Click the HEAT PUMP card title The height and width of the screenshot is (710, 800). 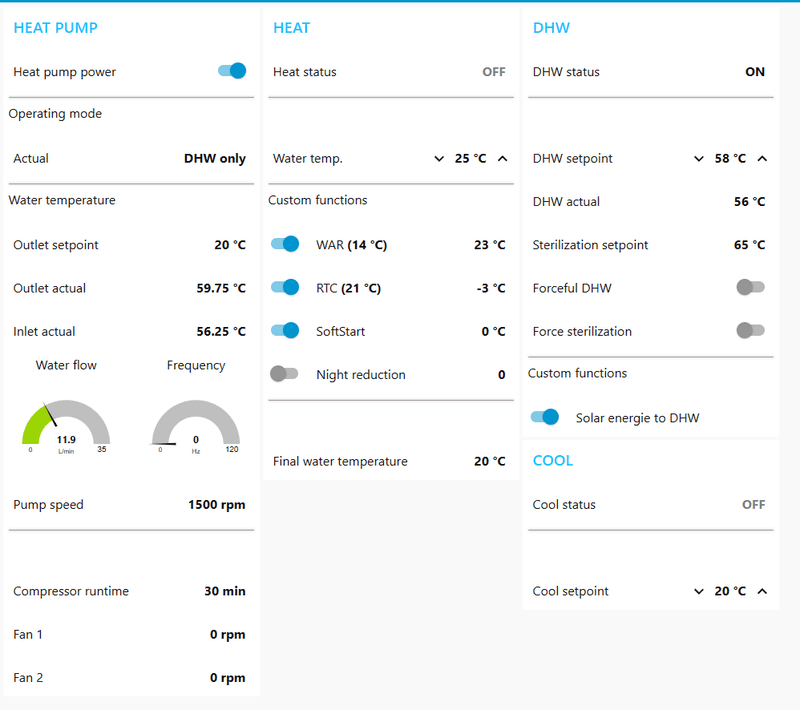point(56,28)
